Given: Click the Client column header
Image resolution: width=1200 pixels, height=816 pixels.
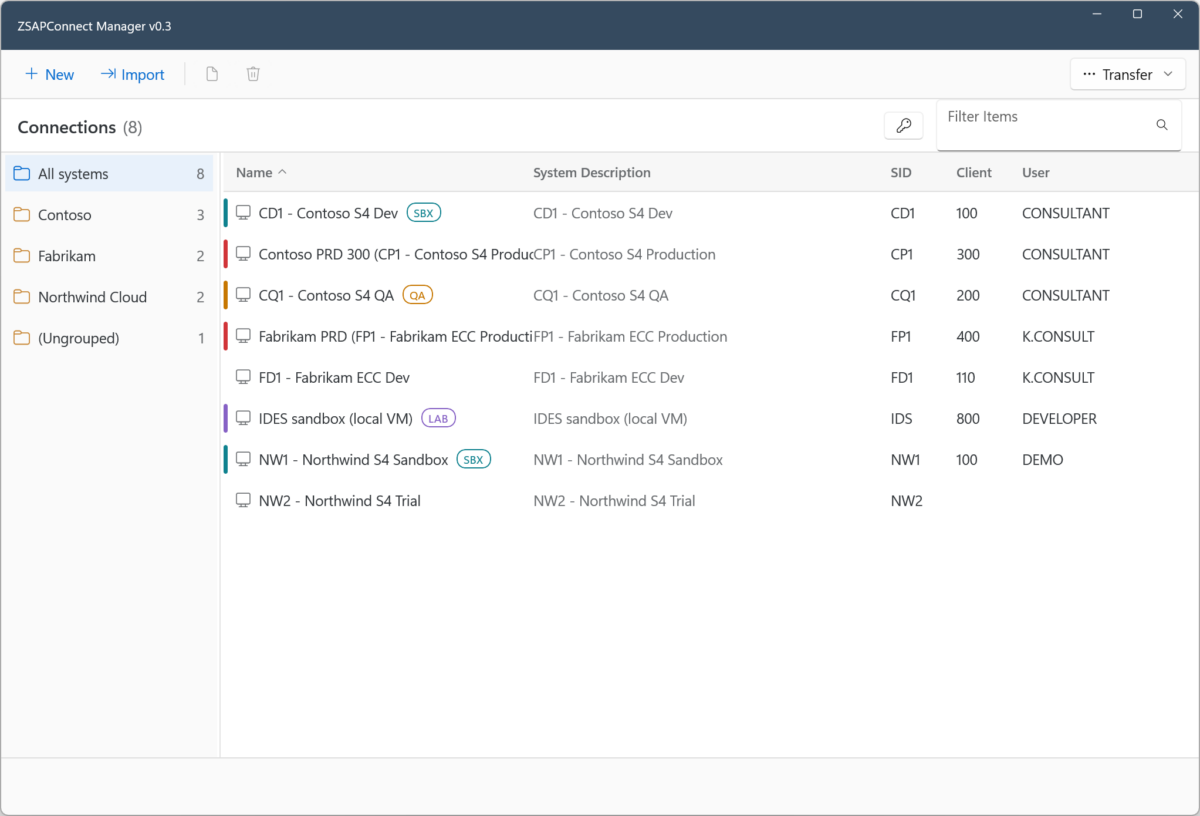Looking at the screenshot, I should tap(974, 173).
